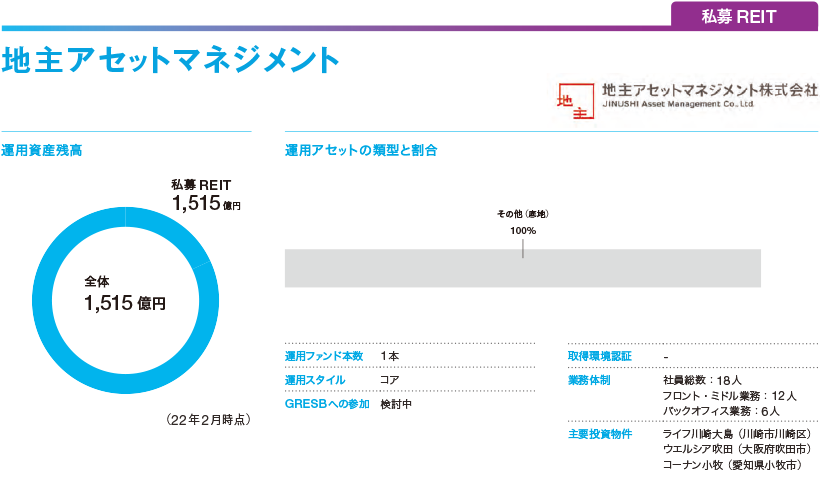This screenshot has width=820, height=495.
Task: Click the center value 1,515 億円
Action: [x=125, y=303]
